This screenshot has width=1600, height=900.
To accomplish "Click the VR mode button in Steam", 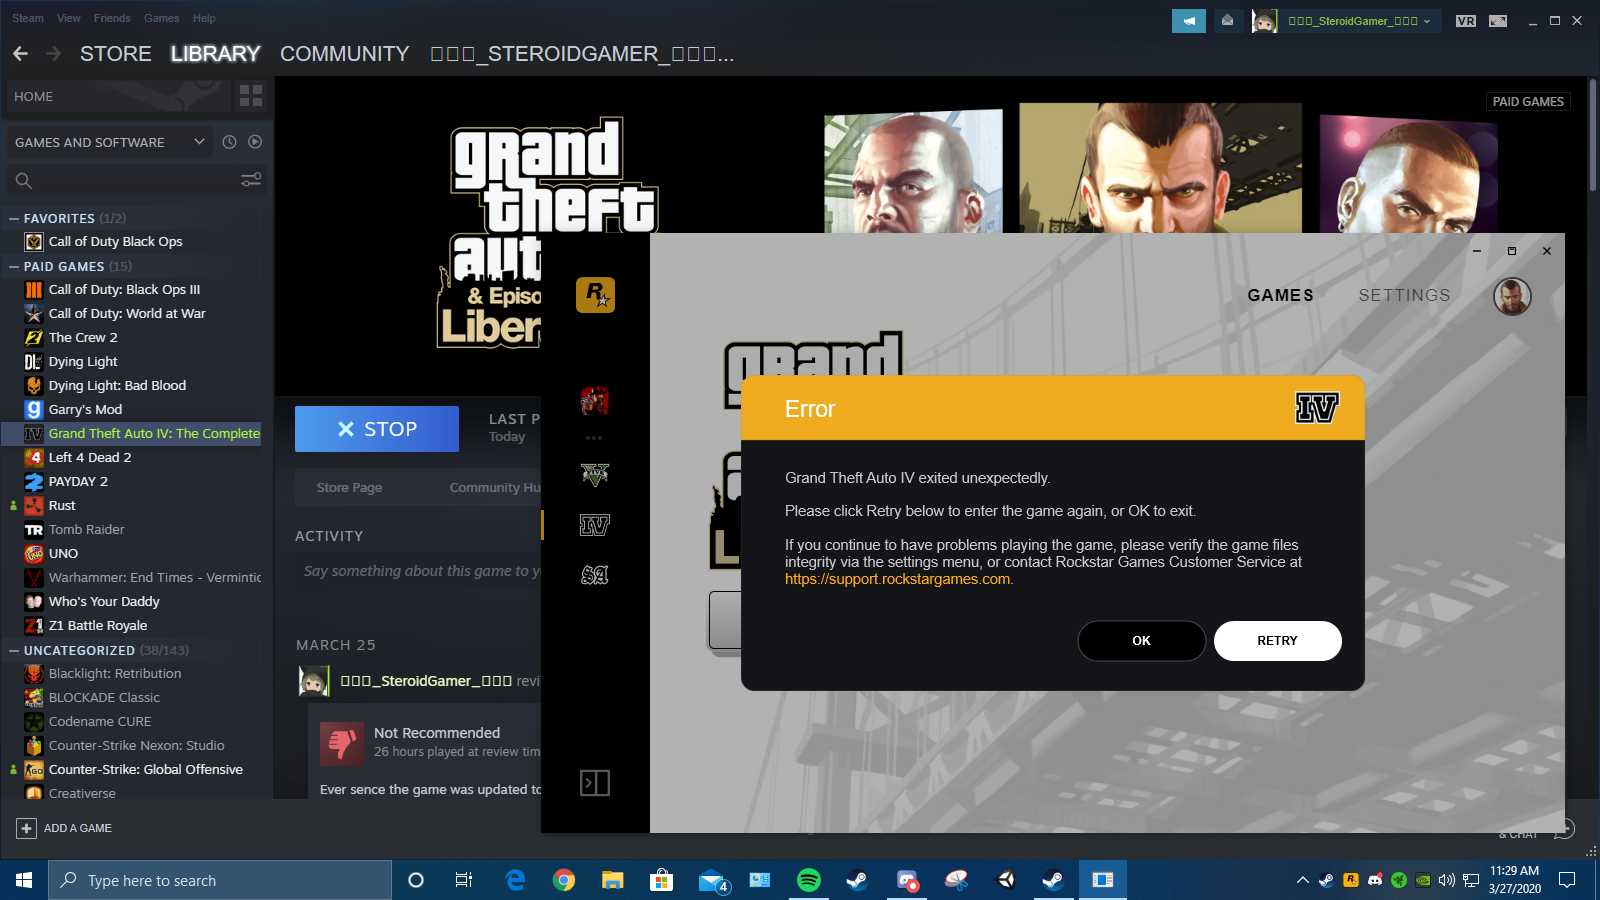I will [1466, 21].
